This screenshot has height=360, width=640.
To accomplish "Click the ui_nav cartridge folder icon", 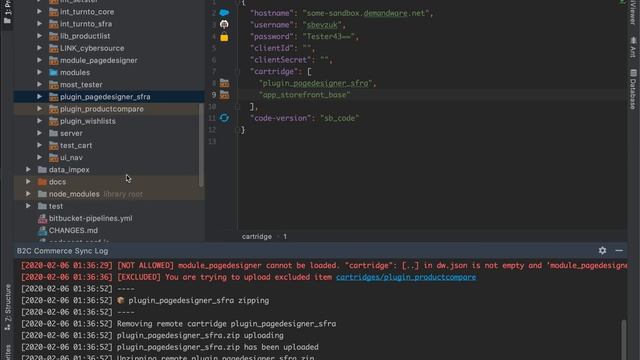I will (53, 158).
